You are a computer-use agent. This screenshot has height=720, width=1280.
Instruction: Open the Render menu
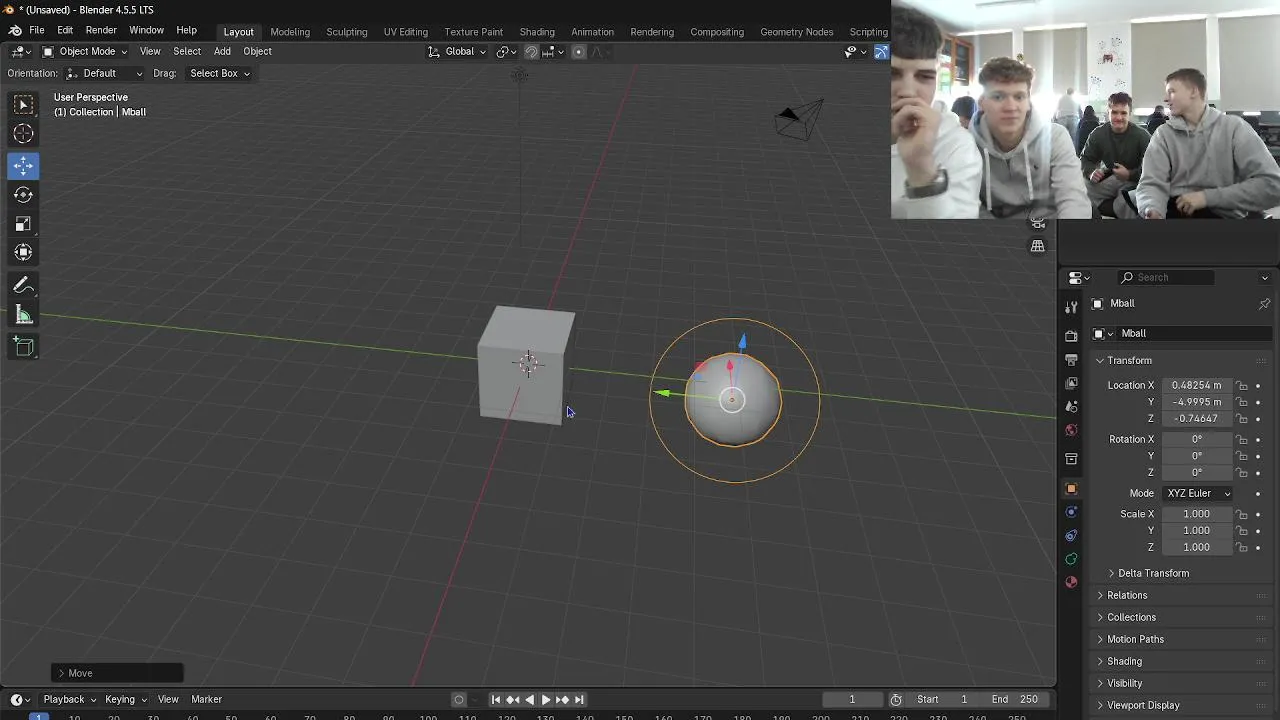point(101,31)
